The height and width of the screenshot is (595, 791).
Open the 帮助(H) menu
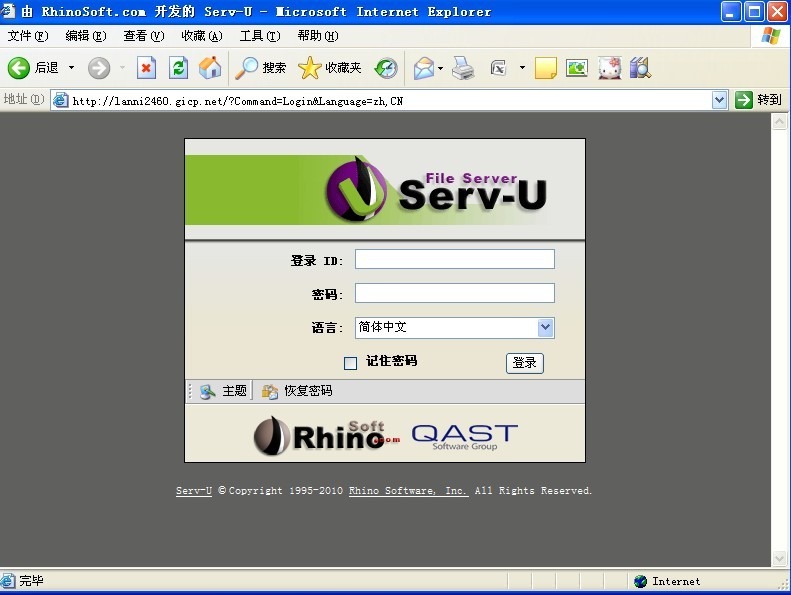coord(318,36)
